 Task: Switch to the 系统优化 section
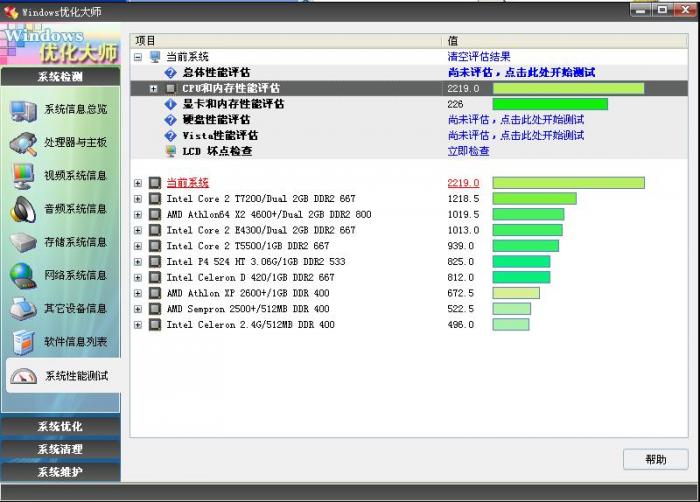[x=60, y=426]
